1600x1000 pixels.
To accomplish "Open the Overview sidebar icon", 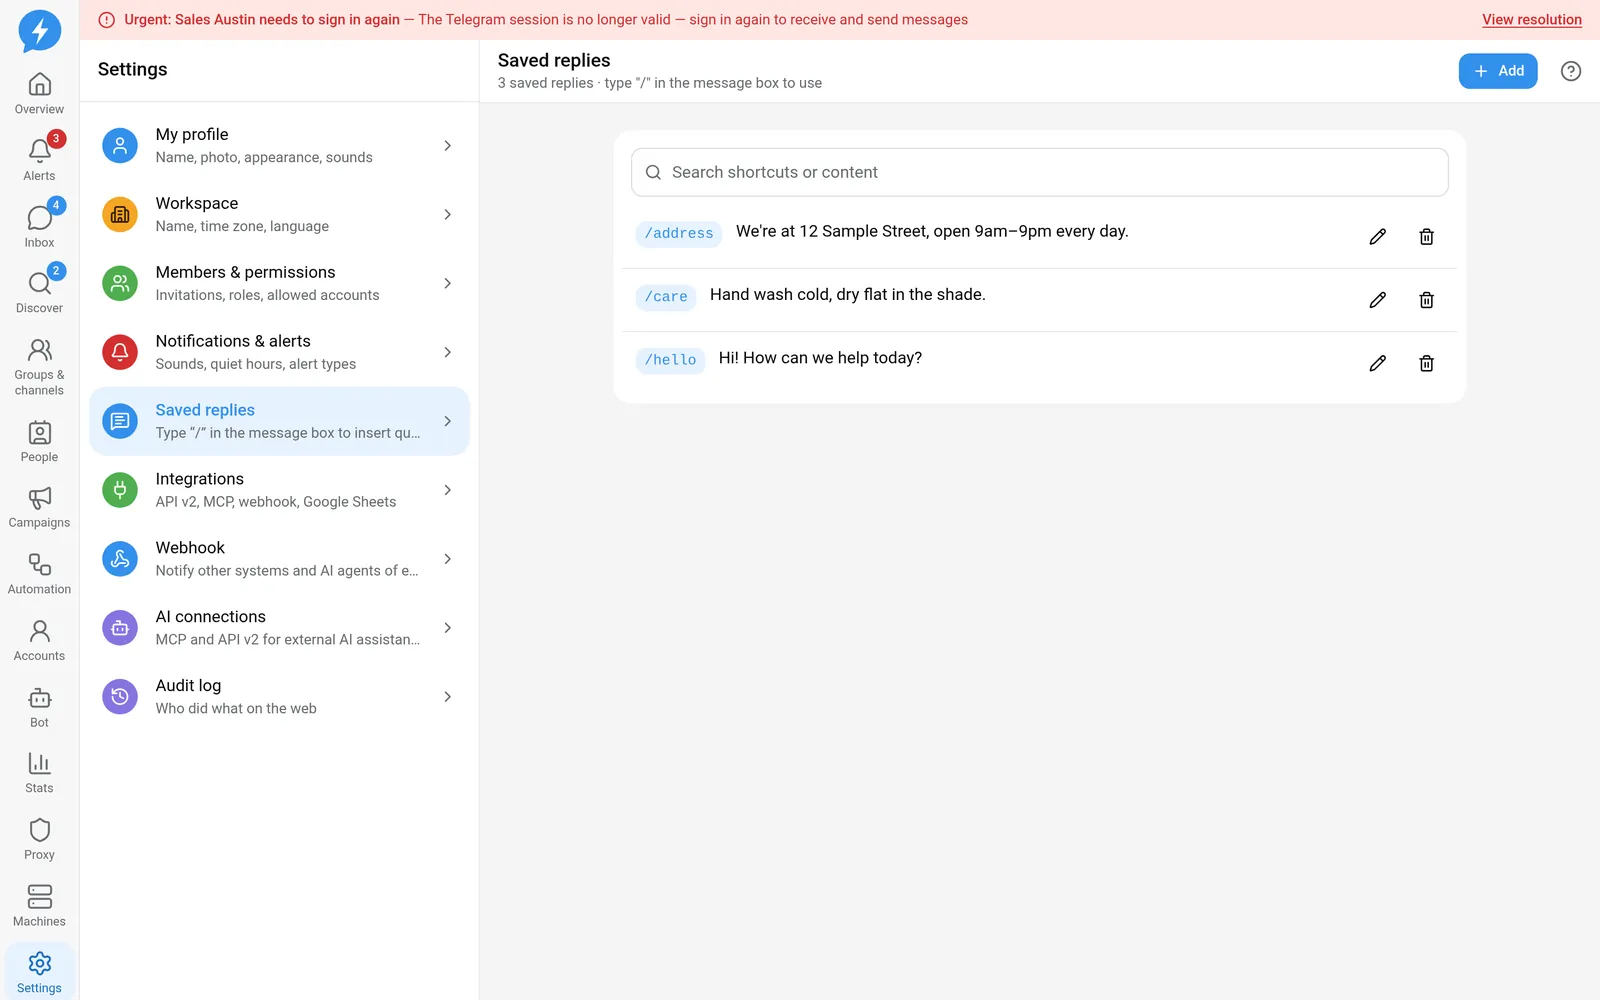I will (x=39, y=94).
